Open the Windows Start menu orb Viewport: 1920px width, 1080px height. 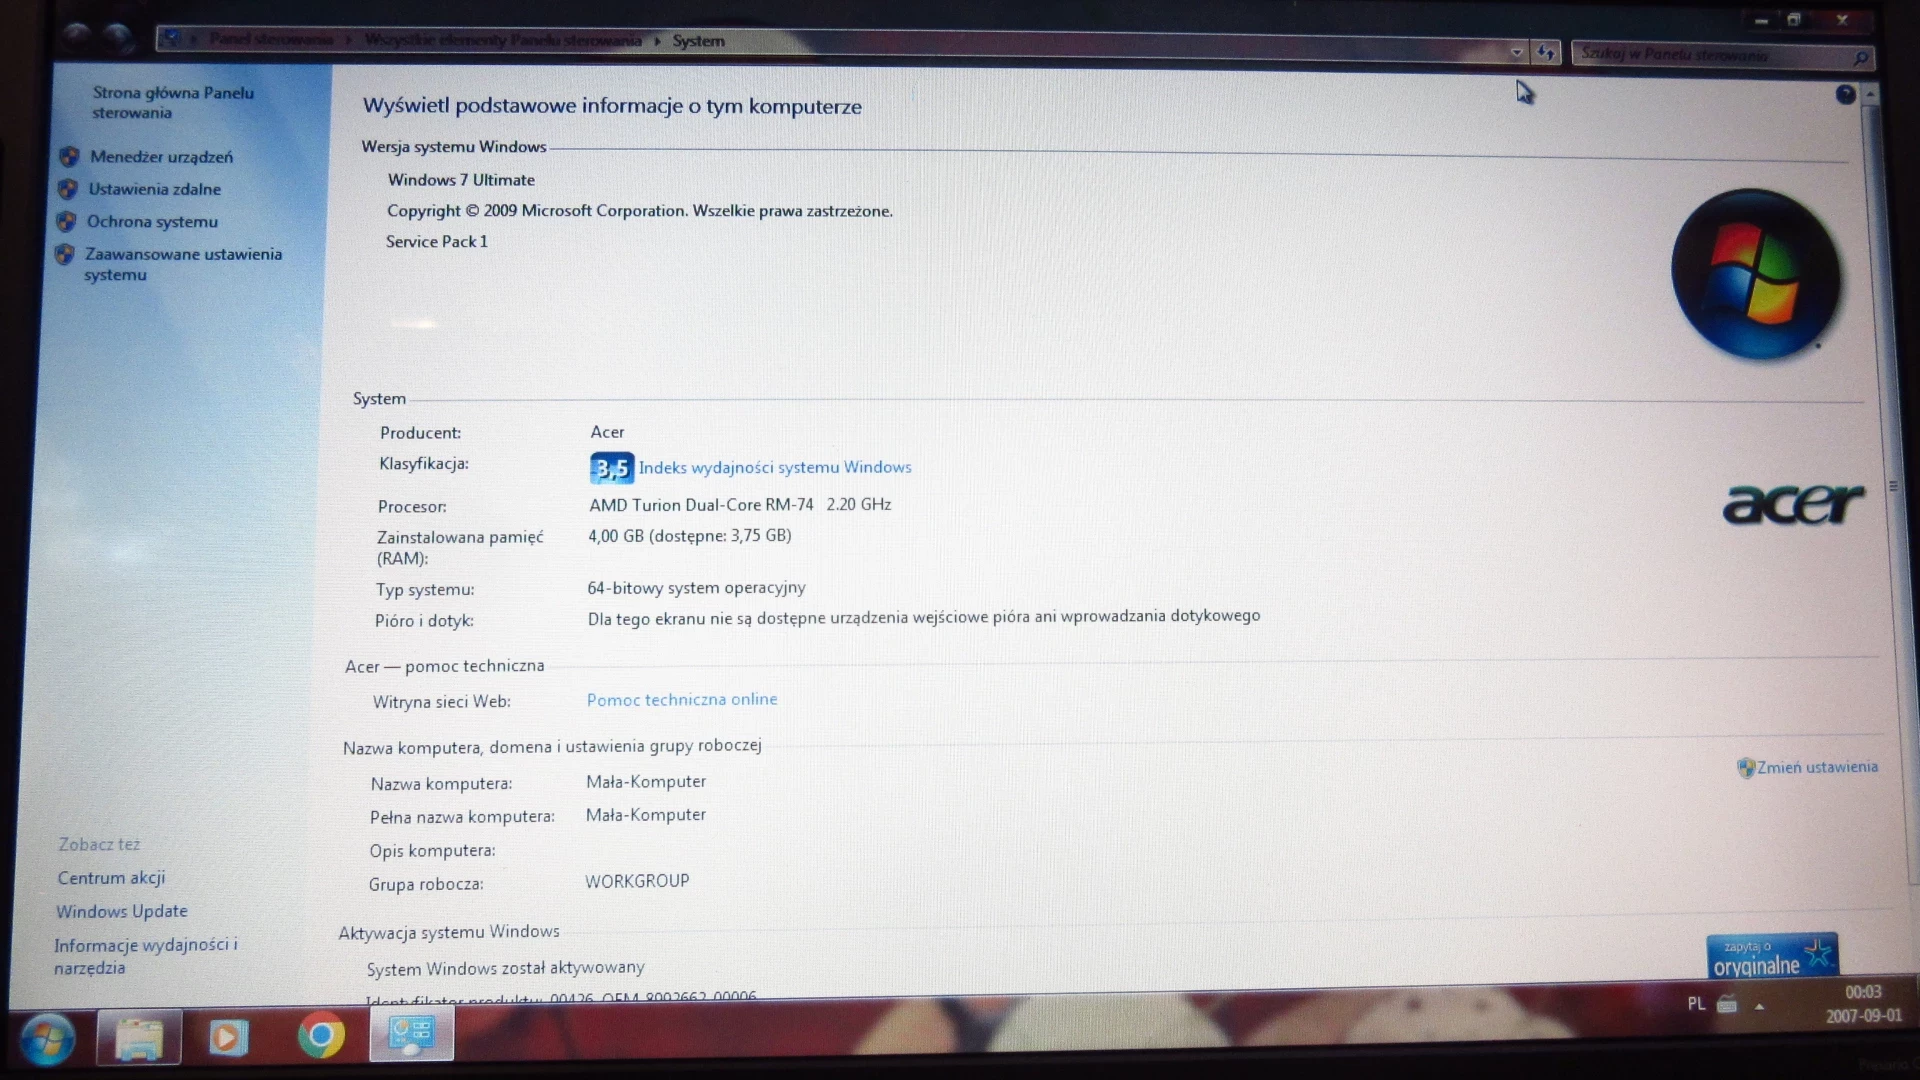pos(47,1039)
